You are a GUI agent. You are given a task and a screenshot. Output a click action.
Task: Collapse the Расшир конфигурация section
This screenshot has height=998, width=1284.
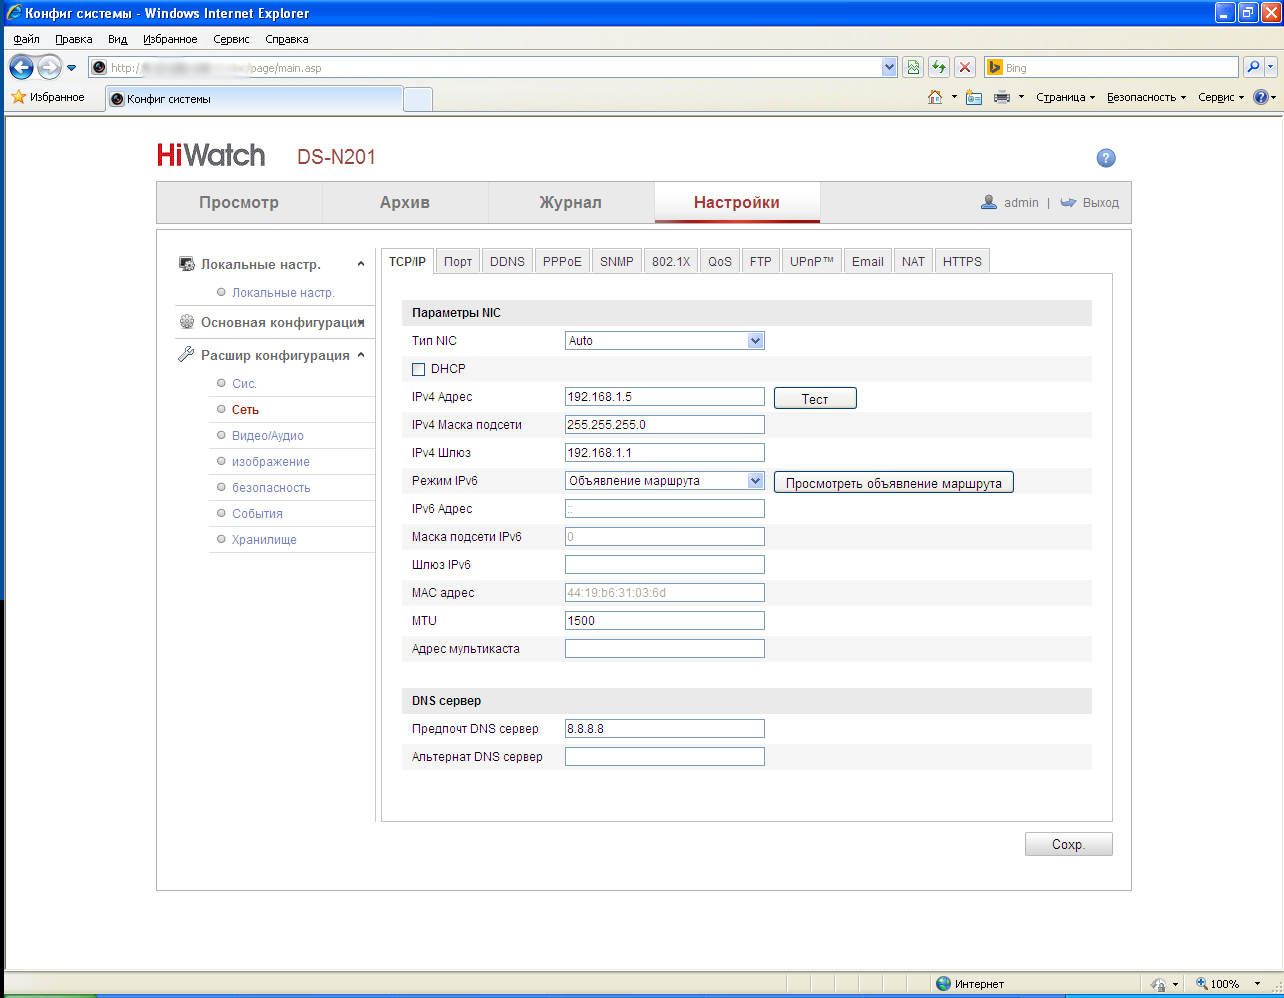pos(361,355)
